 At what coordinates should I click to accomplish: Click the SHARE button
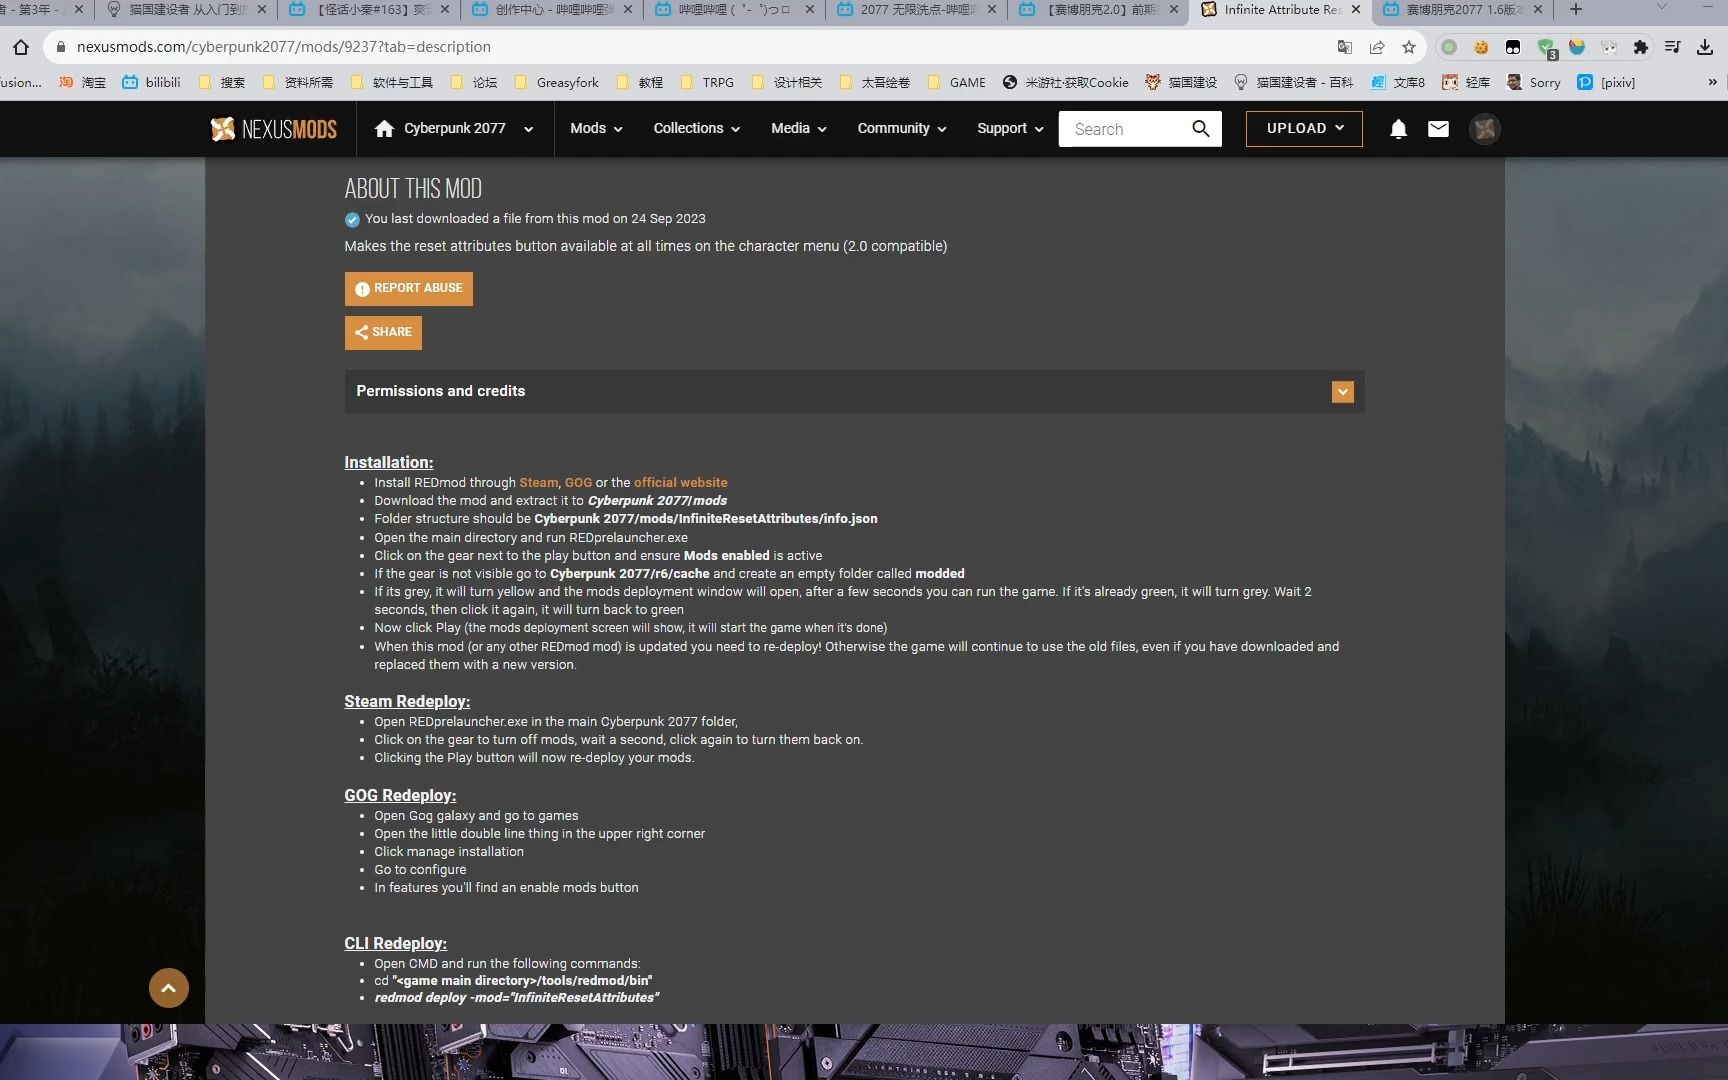click(383, 332)
